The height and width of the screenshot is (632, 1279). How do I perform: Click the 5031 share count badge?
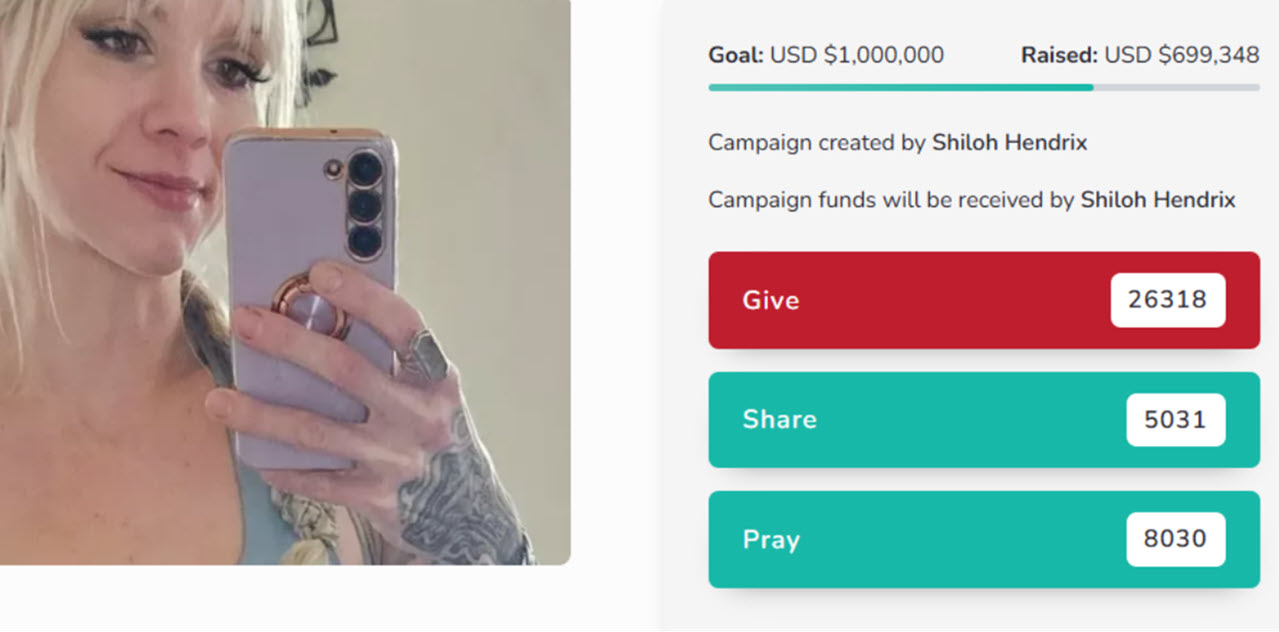click(1176, 419)
